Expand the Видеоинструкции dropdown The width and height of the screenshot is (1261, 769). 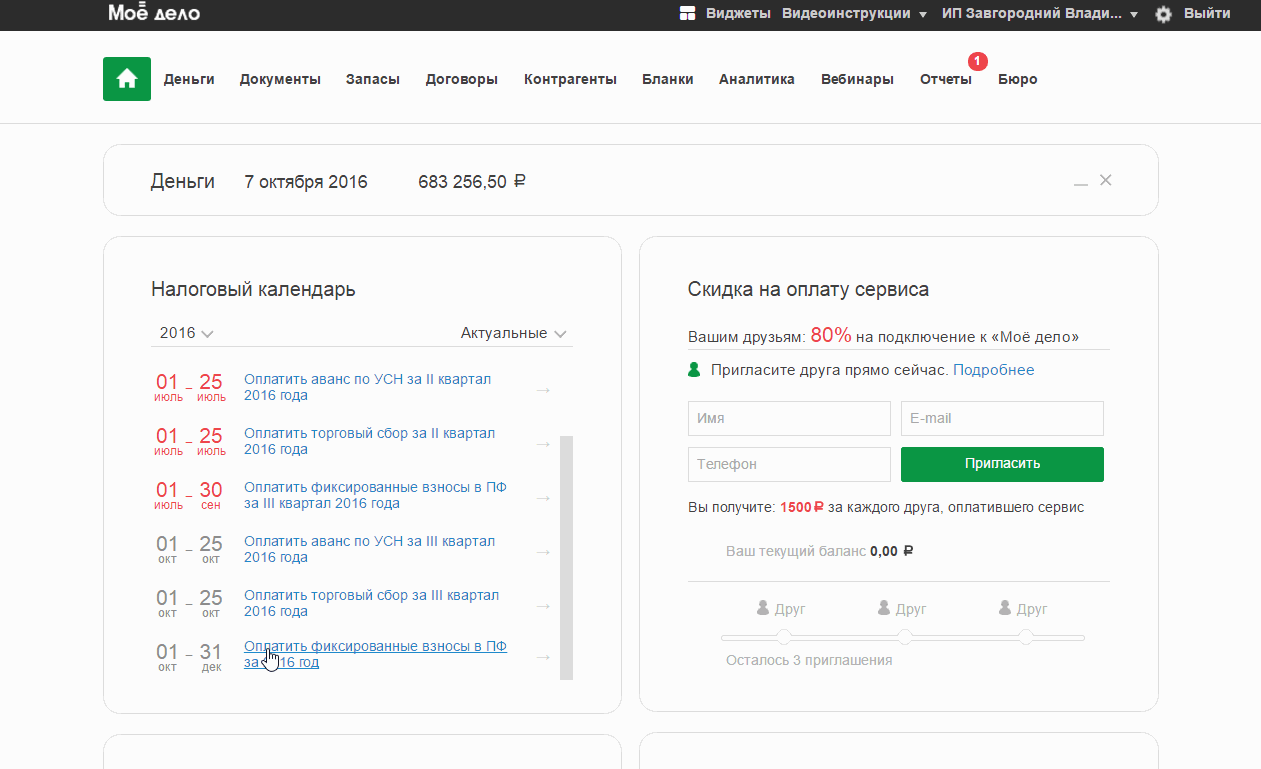(x=854, y=13)
